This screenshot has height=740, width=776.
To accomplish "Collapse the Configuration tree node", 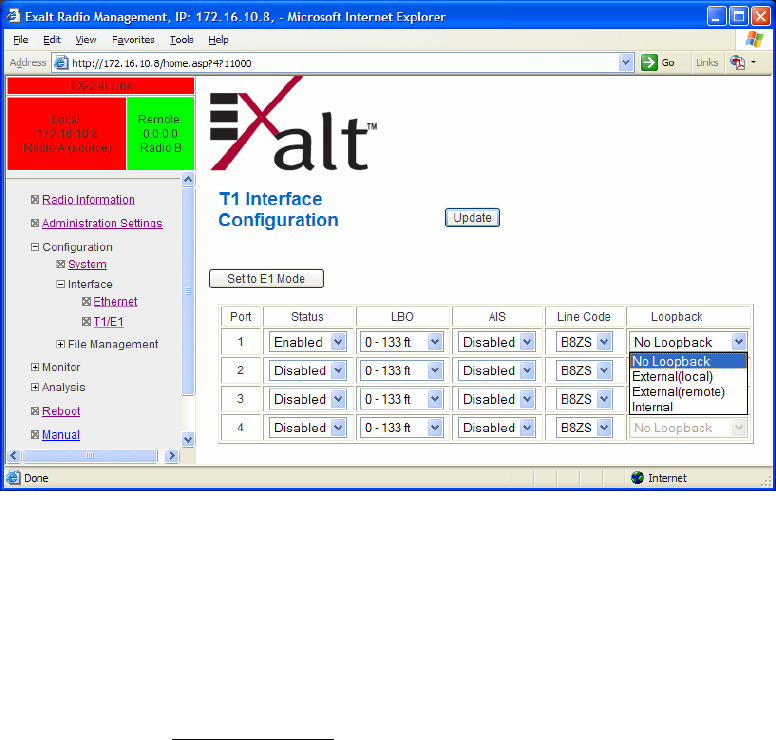I will 35,247.
